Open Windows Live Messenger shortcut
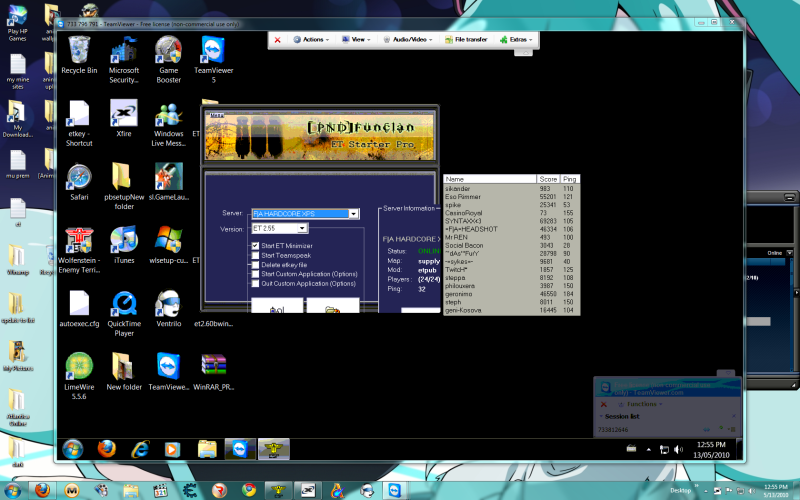 (x=169, y=123)
